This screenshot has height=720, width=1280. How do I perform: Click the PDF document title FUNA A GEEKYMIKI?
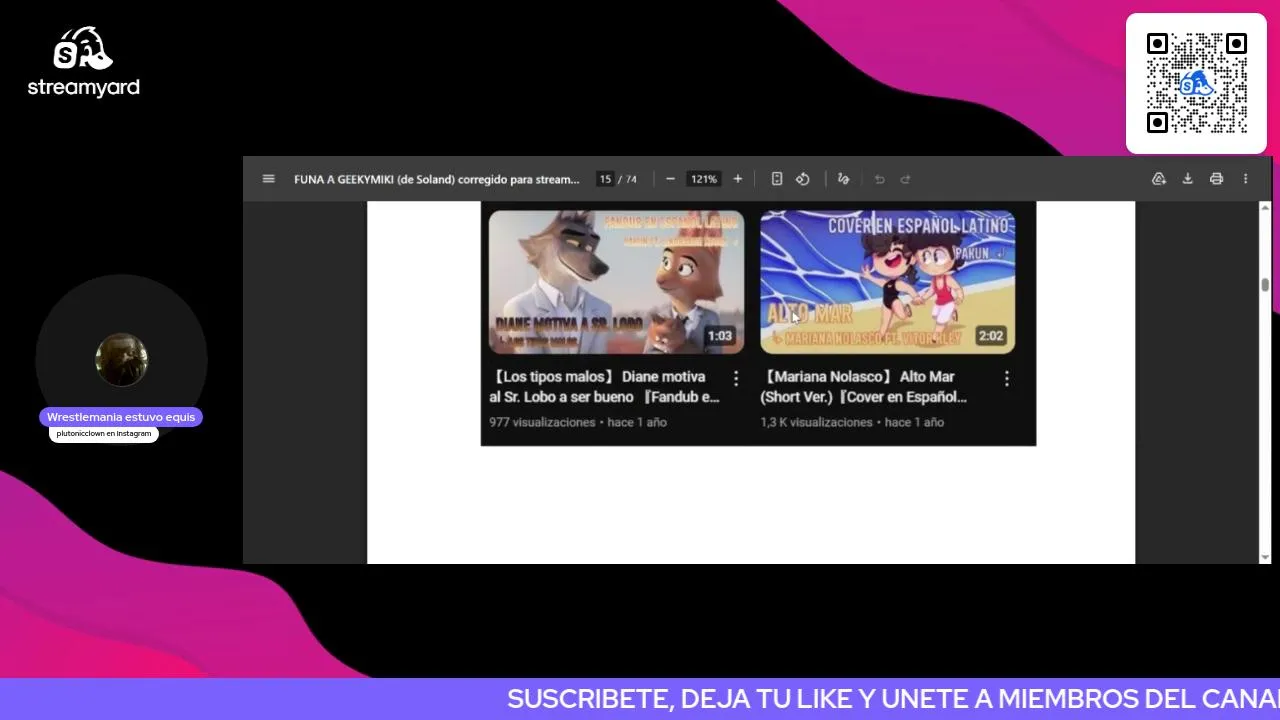pyautogui.click(x=436, y=179)
